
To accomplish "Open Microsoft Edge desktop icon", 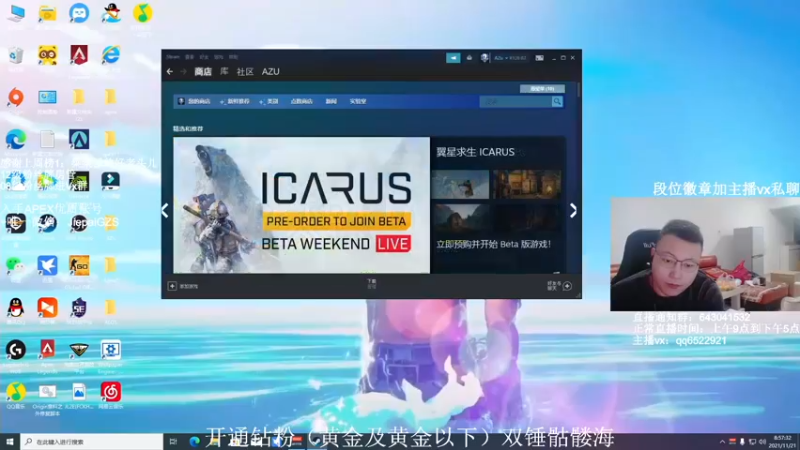I will (16, 140).
